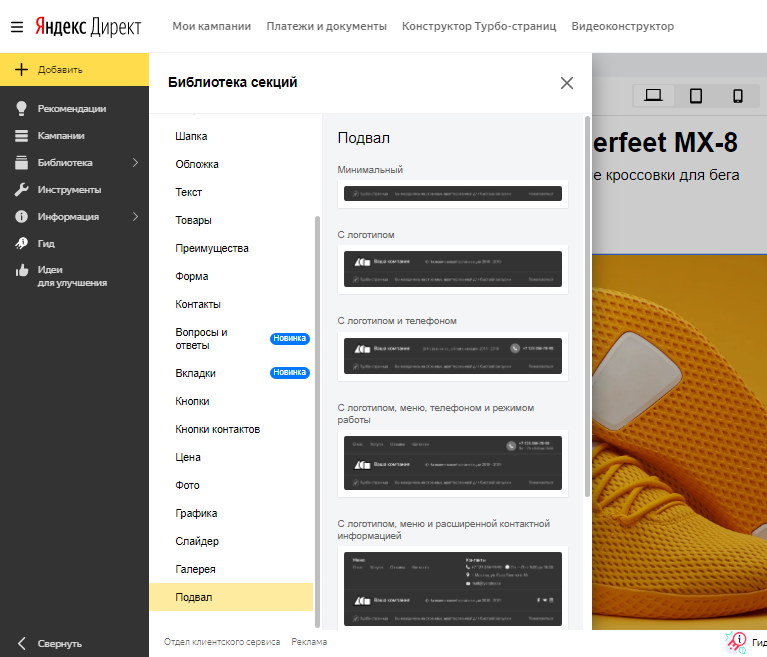Open Мои кампании in top menu
This screenshot has width=767, height=657.
[211, 26]
